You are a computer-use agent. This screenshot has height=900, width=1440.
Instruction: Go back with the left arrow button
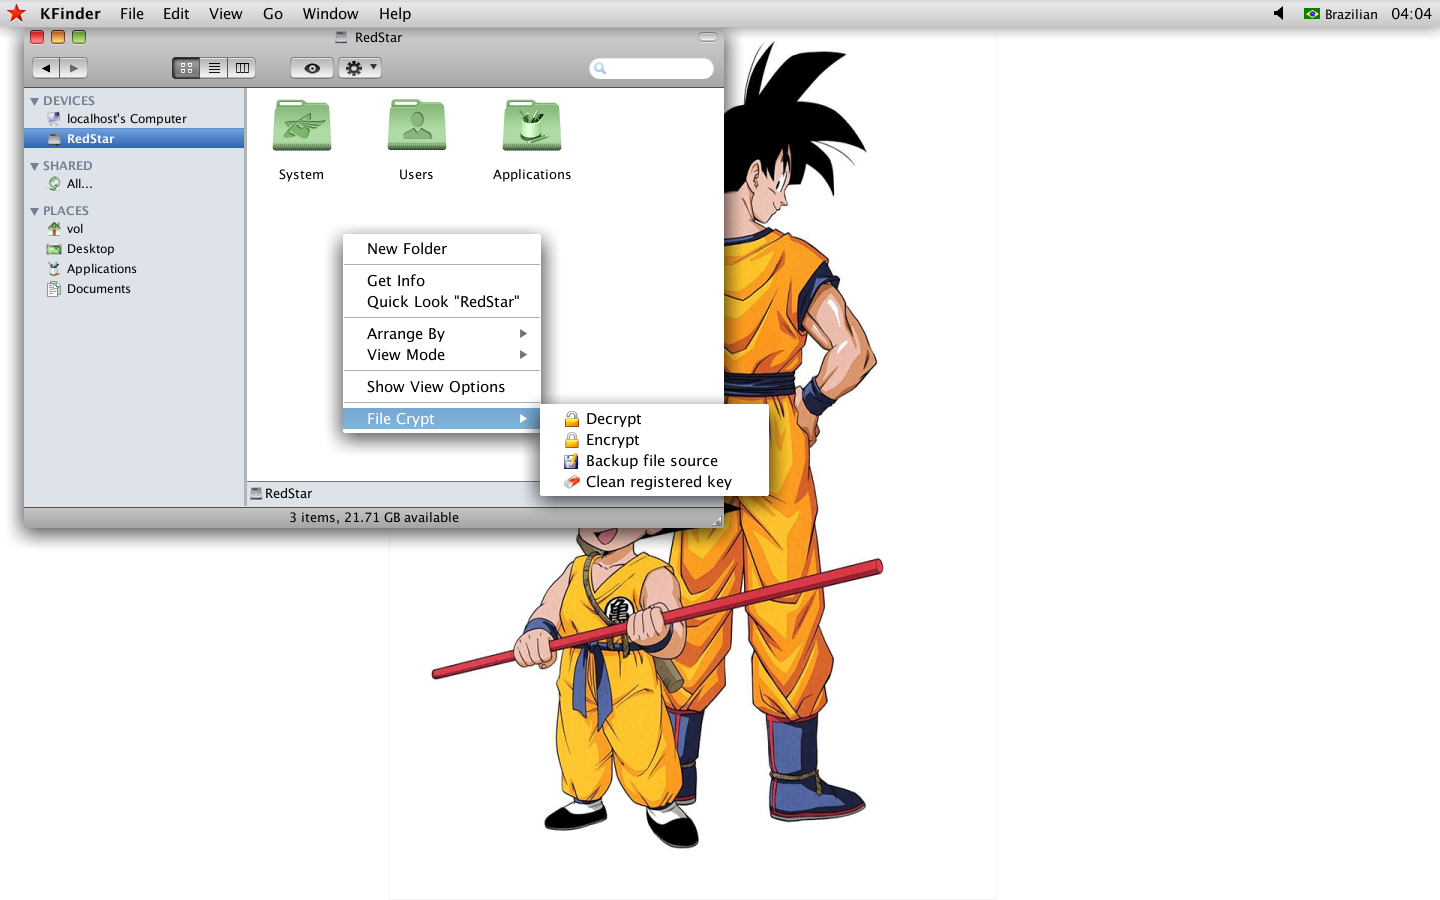tap(46, 68)
